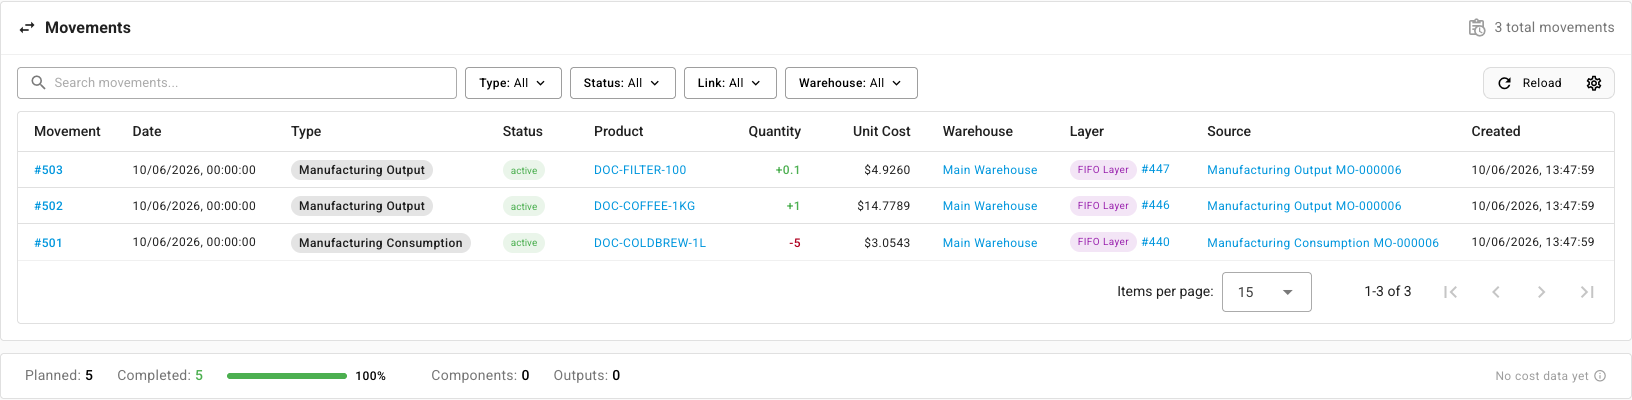Click the search magnifier icon

(38, 83)
